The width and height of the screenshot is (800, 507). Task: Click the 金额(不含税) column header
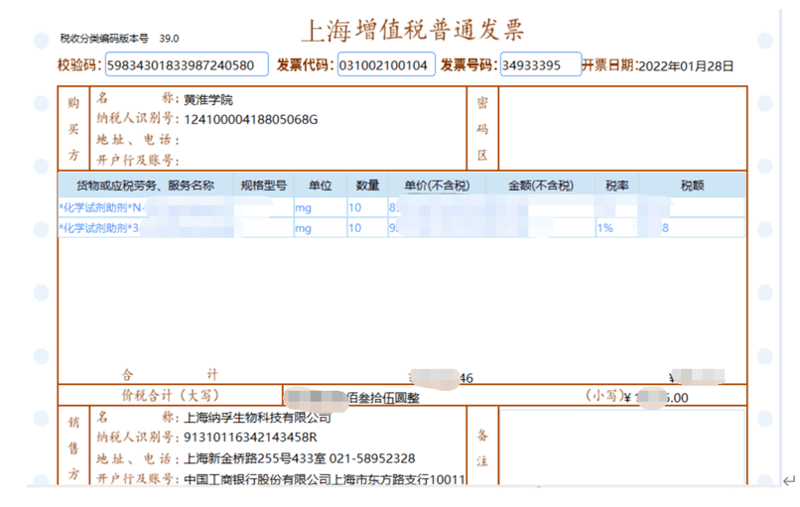[x=540, y=186]
